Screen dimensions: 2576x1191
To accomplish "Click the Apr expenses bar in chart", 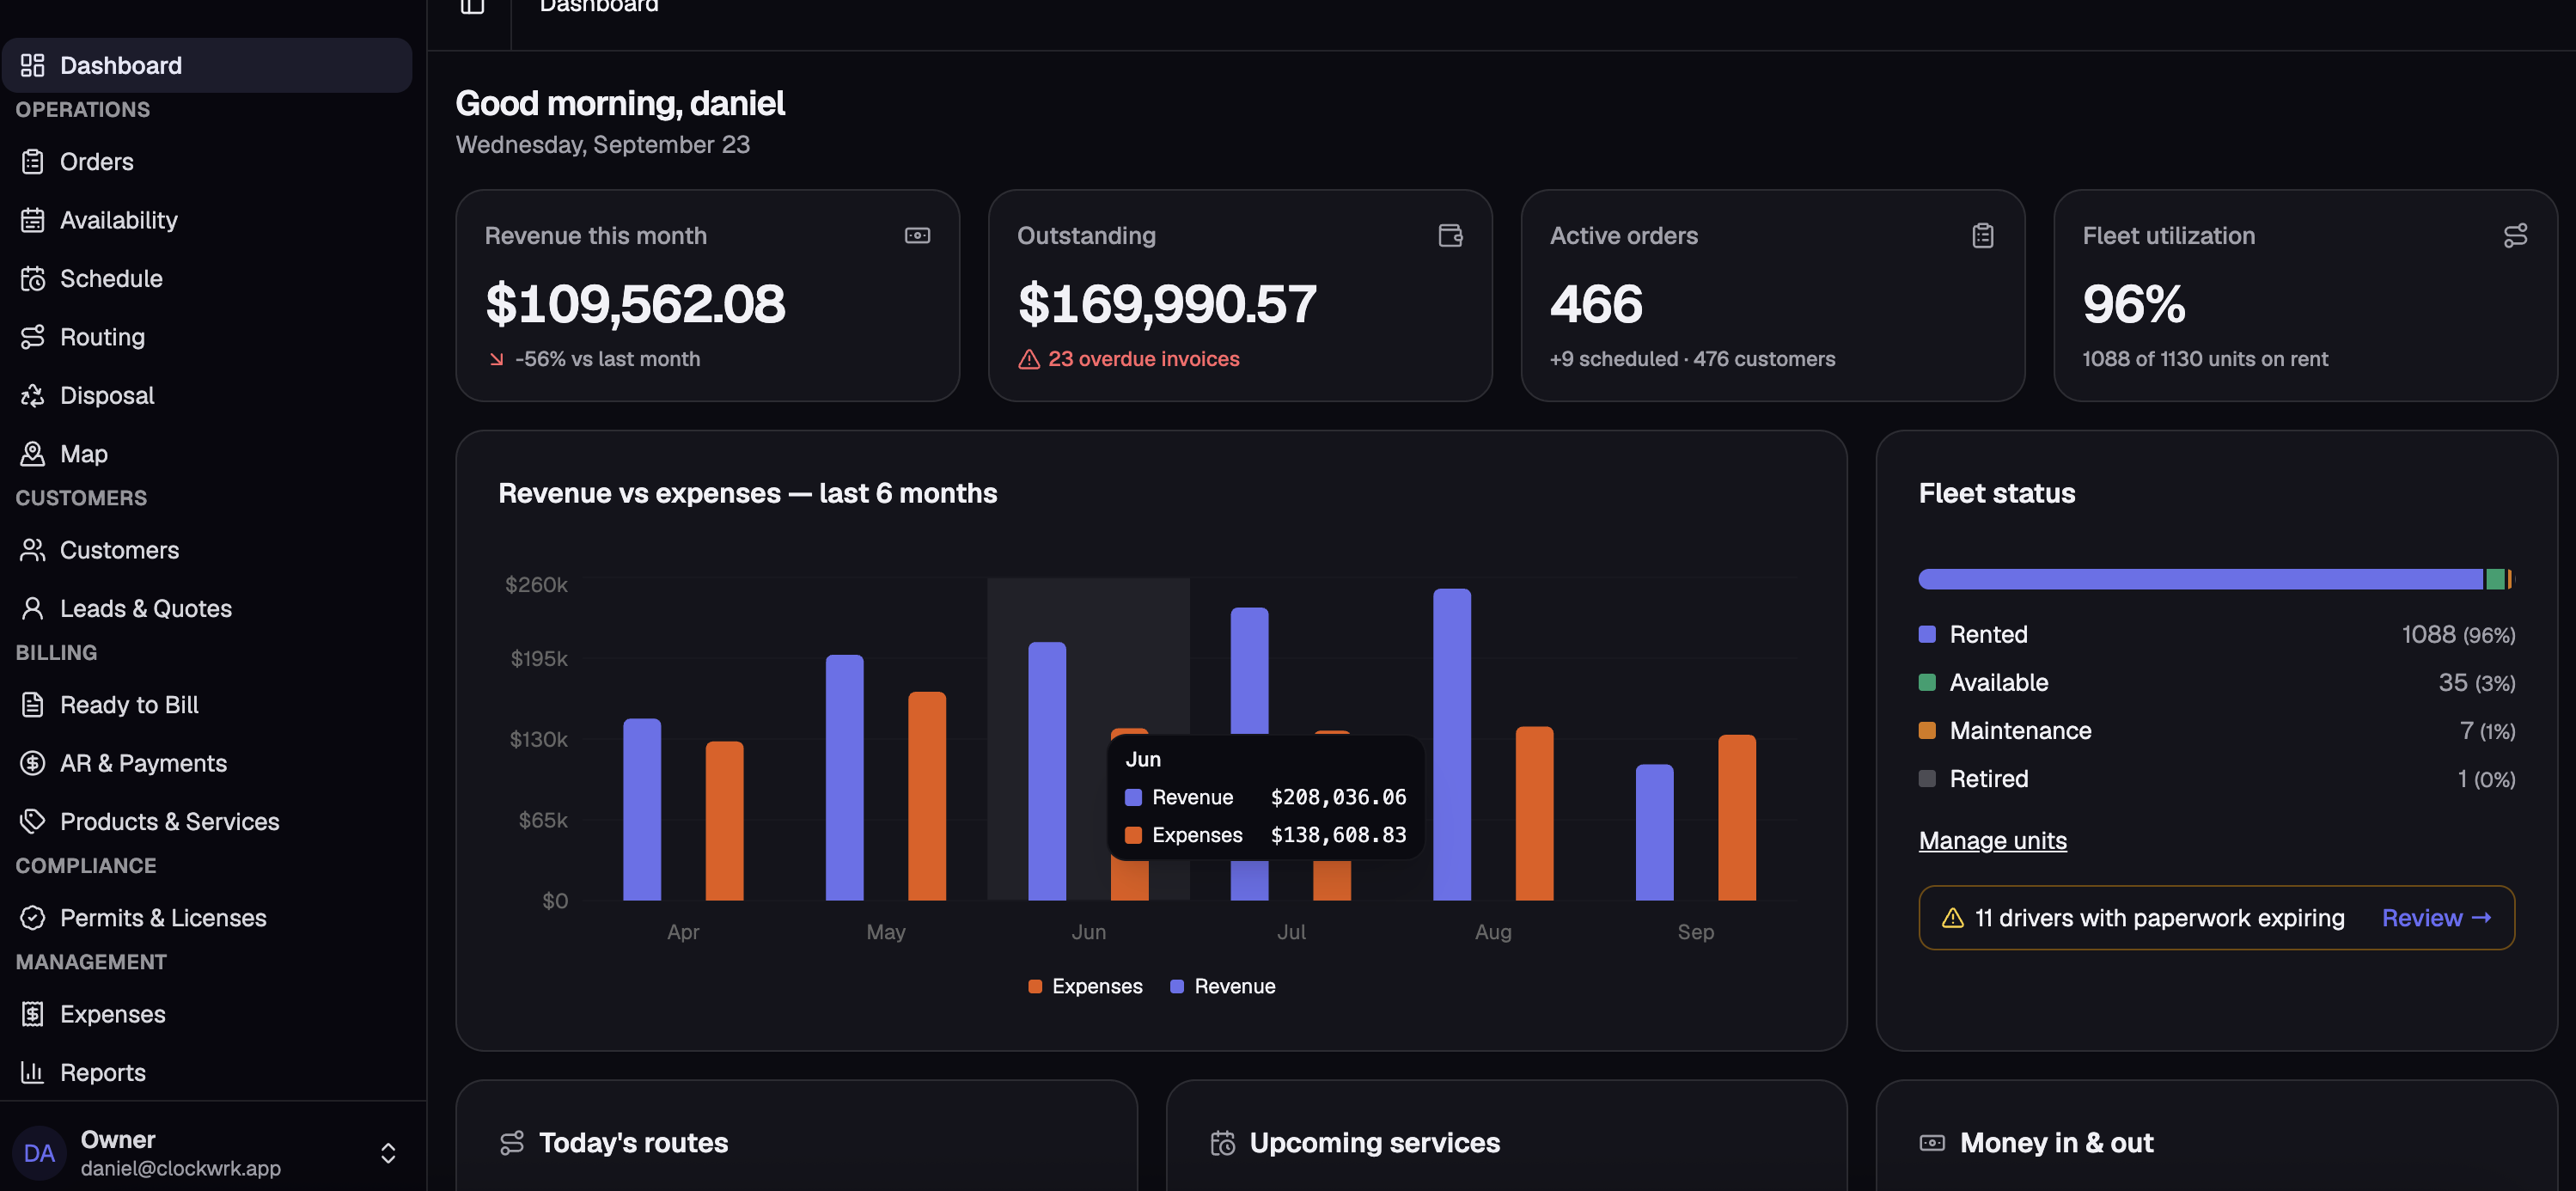I will point(724,820).
